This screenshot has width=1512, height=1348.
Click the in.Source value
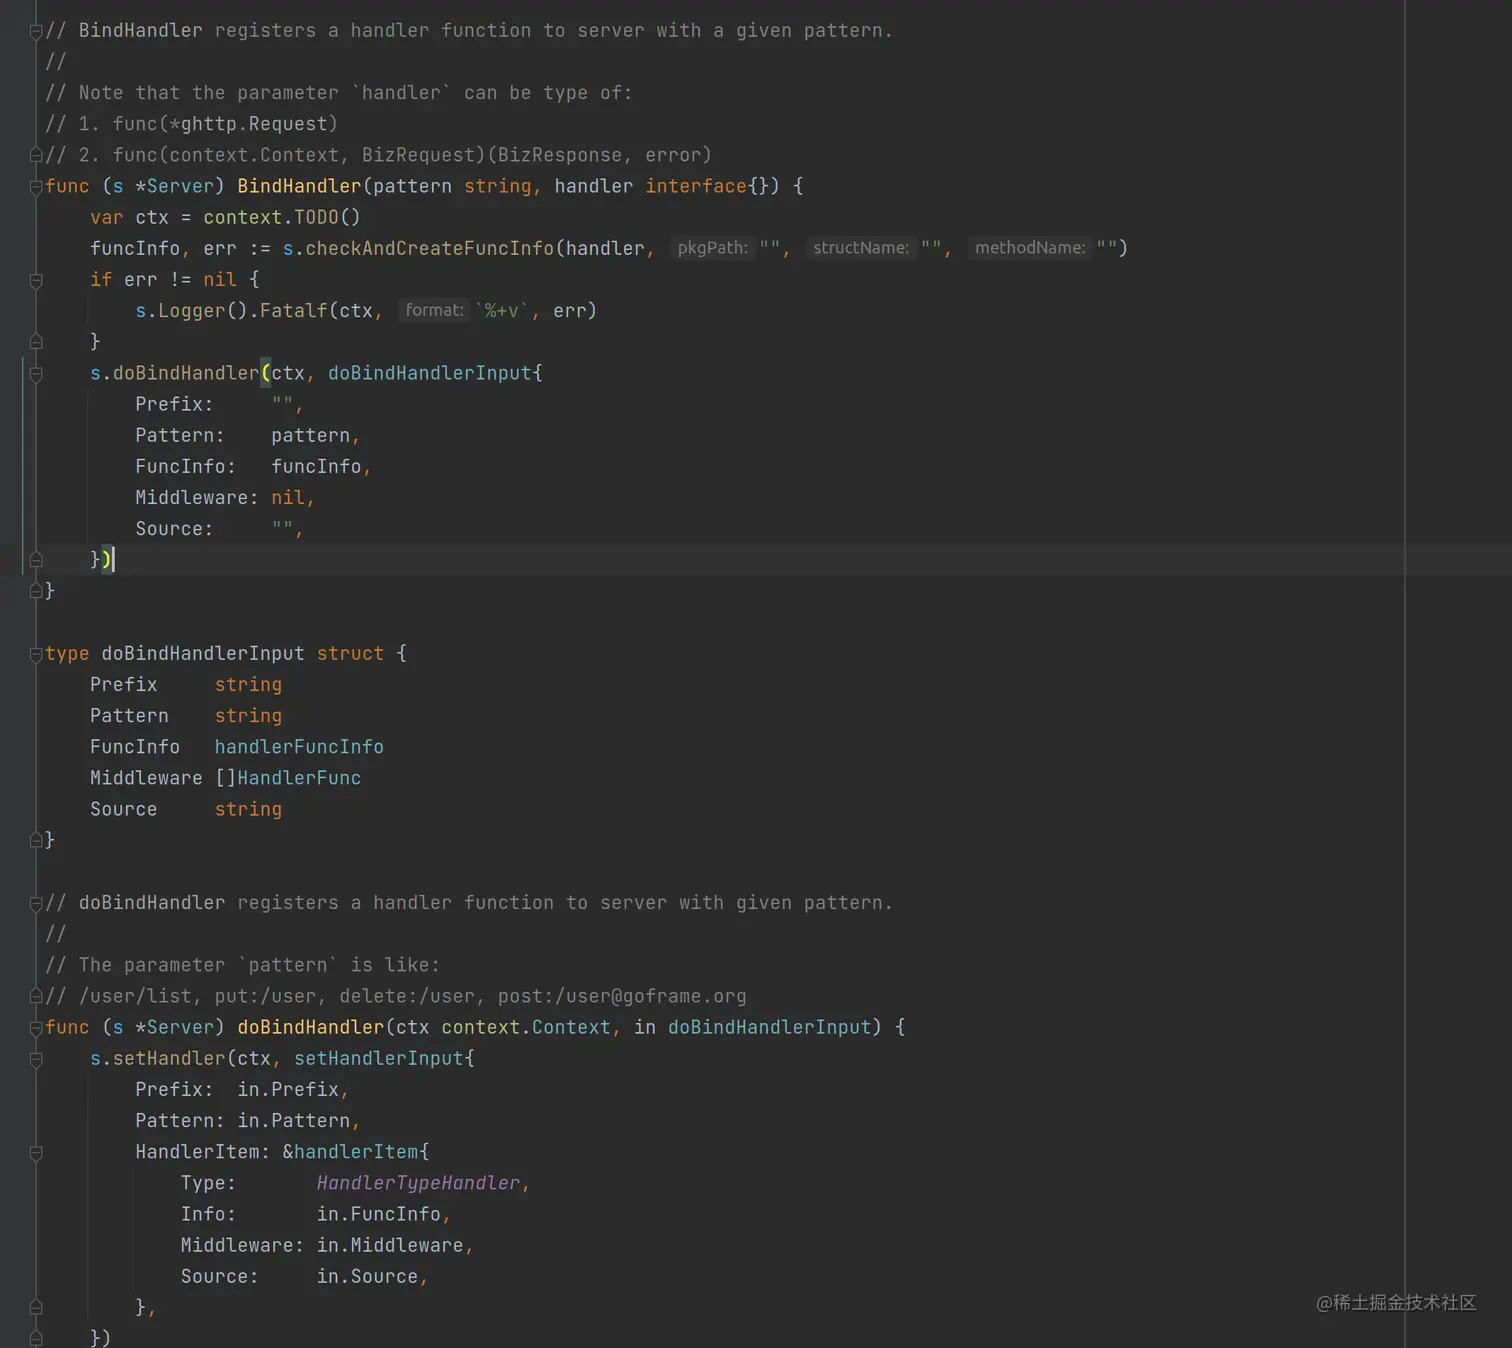[367, 1277]
